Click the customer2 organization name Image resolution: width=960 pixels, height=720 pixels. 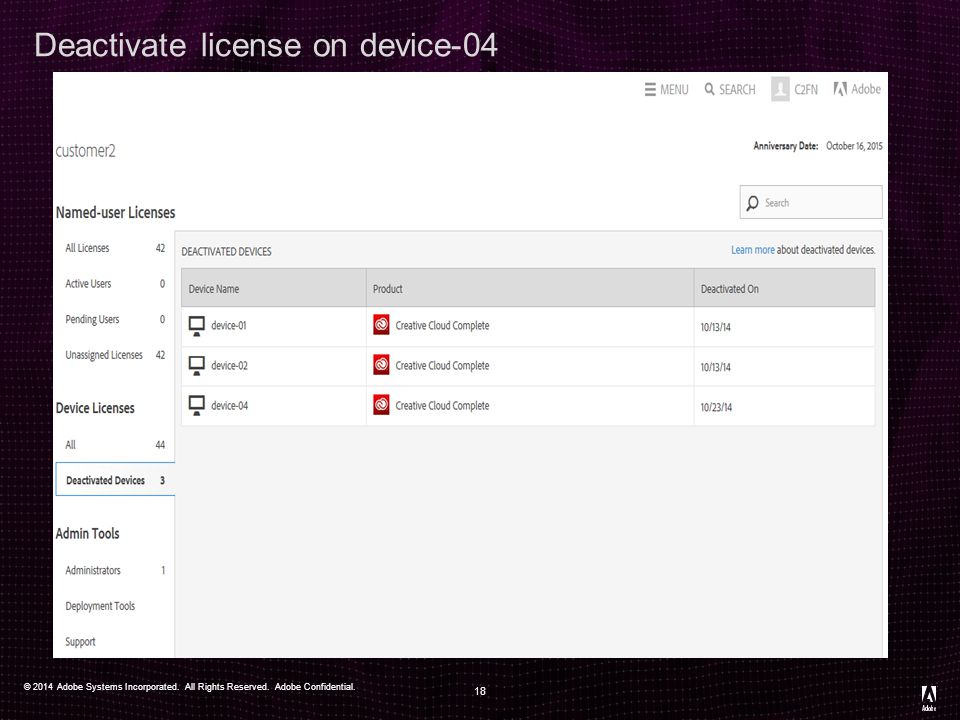tap(85, 151)
